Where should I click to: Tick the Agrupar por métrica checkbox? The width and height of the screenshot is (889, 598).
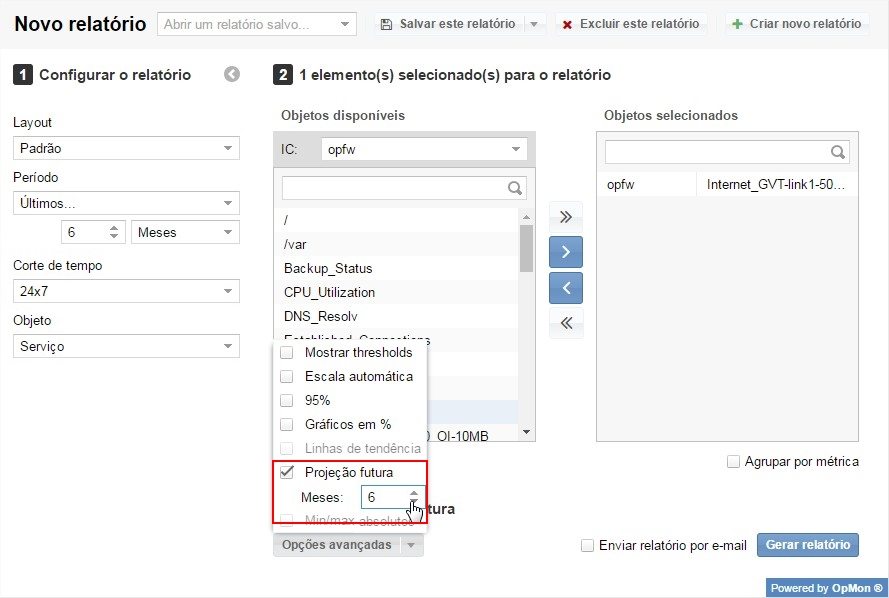[734, 462]
